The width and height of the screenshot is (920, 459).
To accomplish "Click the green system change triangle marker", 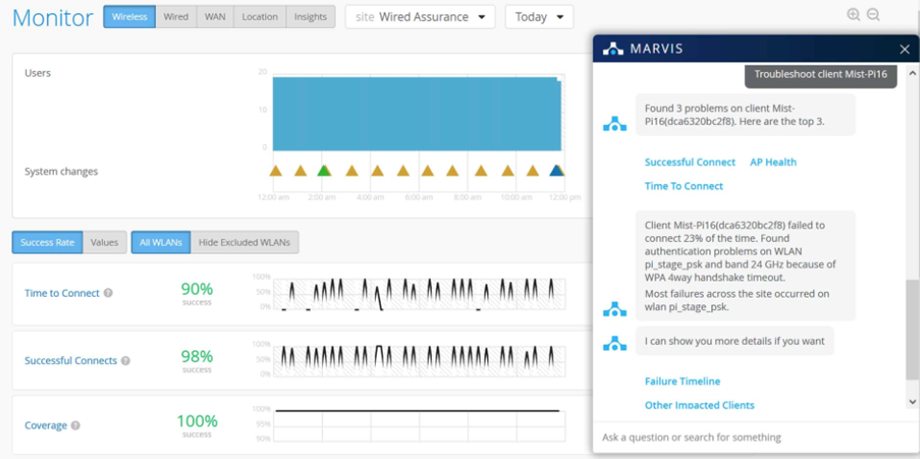I will (x=324, y=171).
